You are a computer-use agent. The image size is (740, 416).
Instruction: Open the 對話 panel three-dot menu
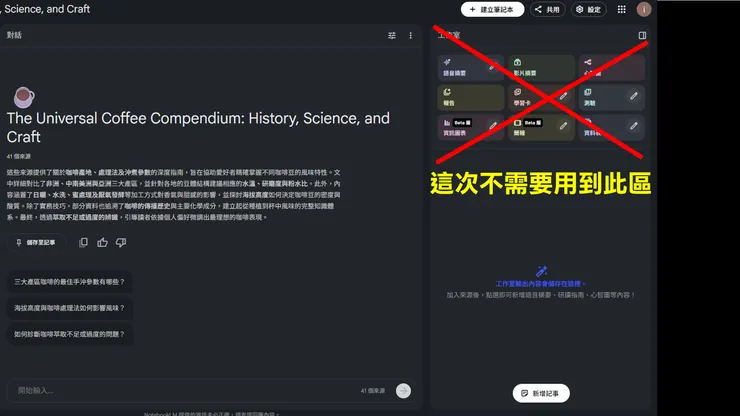click(411, 35)
